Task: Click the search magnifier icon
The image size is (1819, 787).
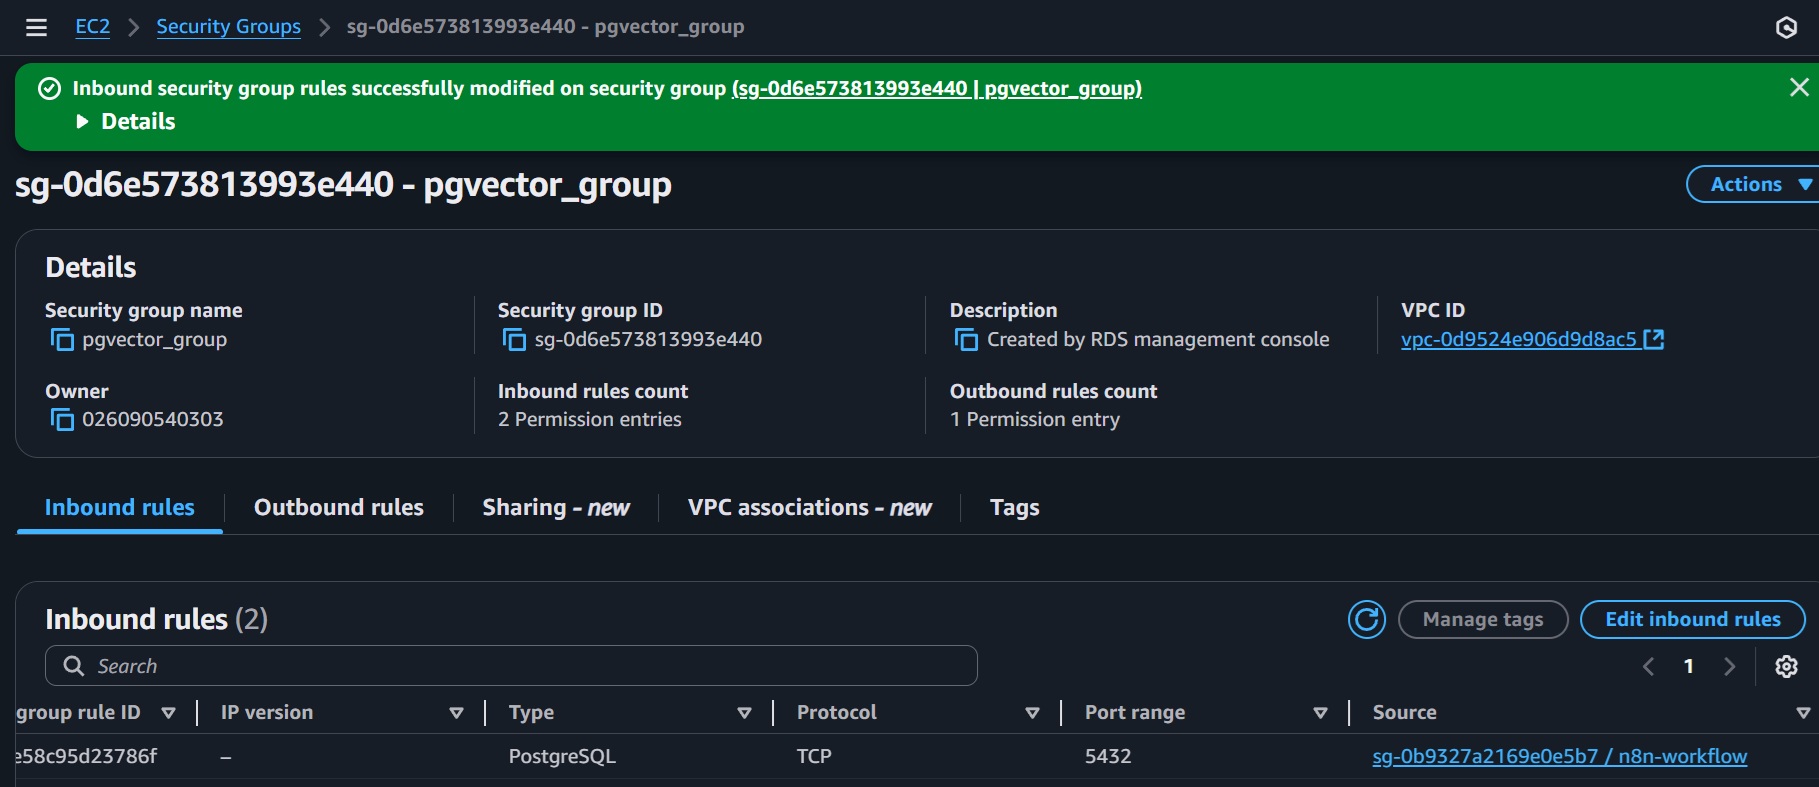Action: 73,666
